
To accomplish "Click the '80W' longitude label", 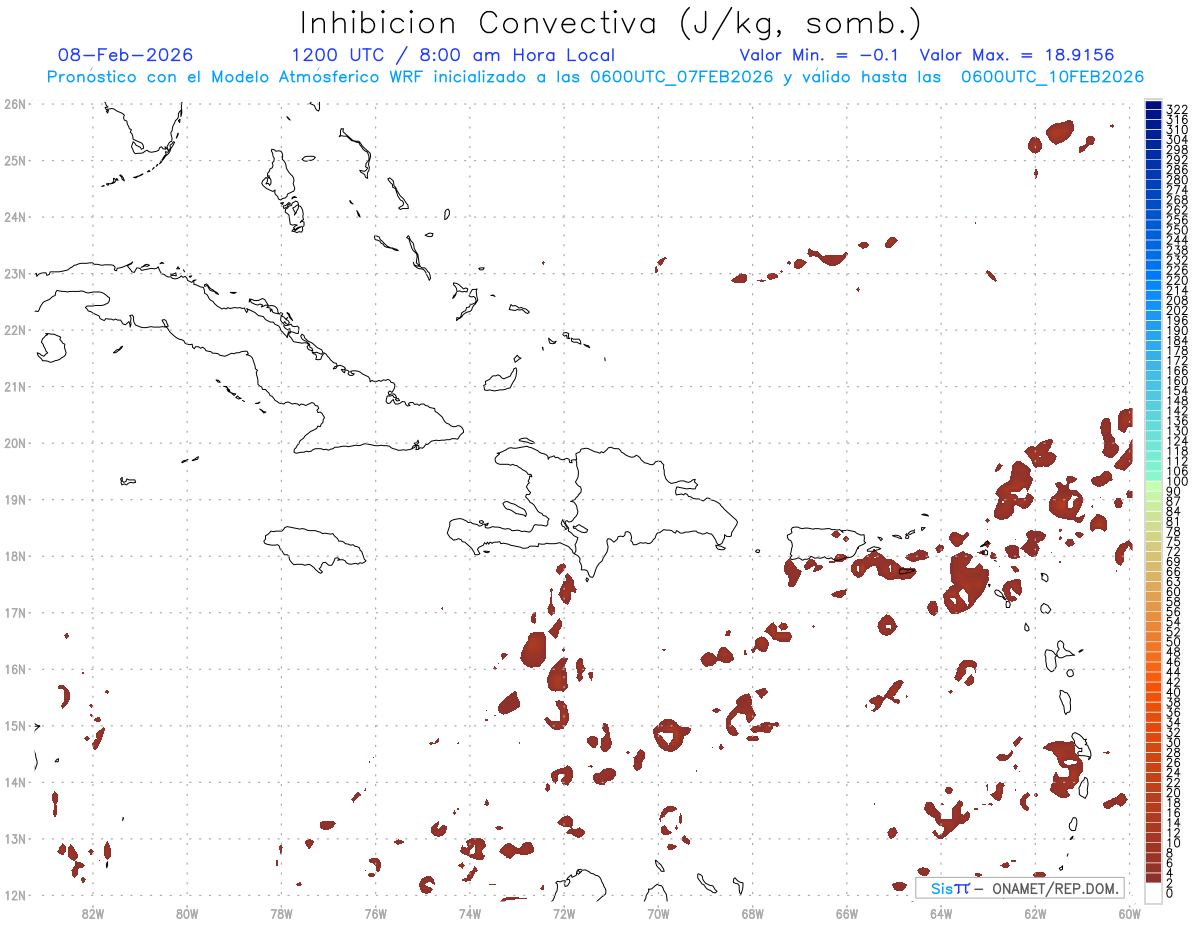I will (x=187, y=913).
